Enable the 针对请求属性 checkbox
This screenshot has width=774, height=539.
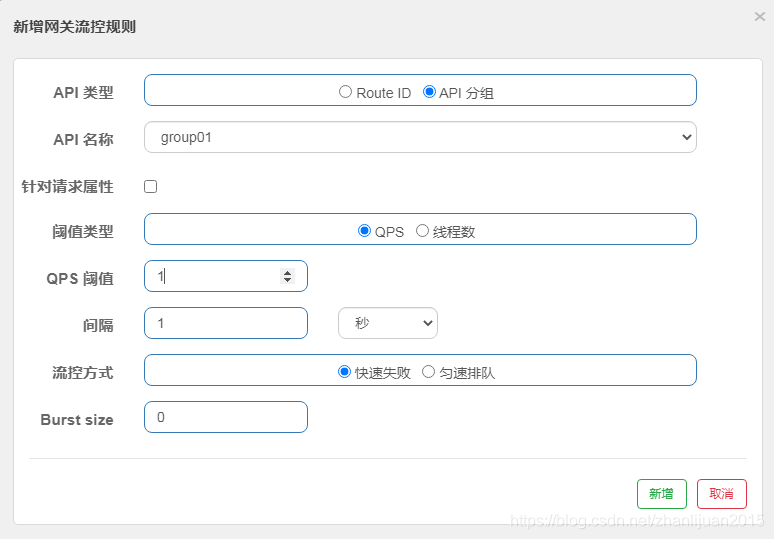[x=151, y=187]
